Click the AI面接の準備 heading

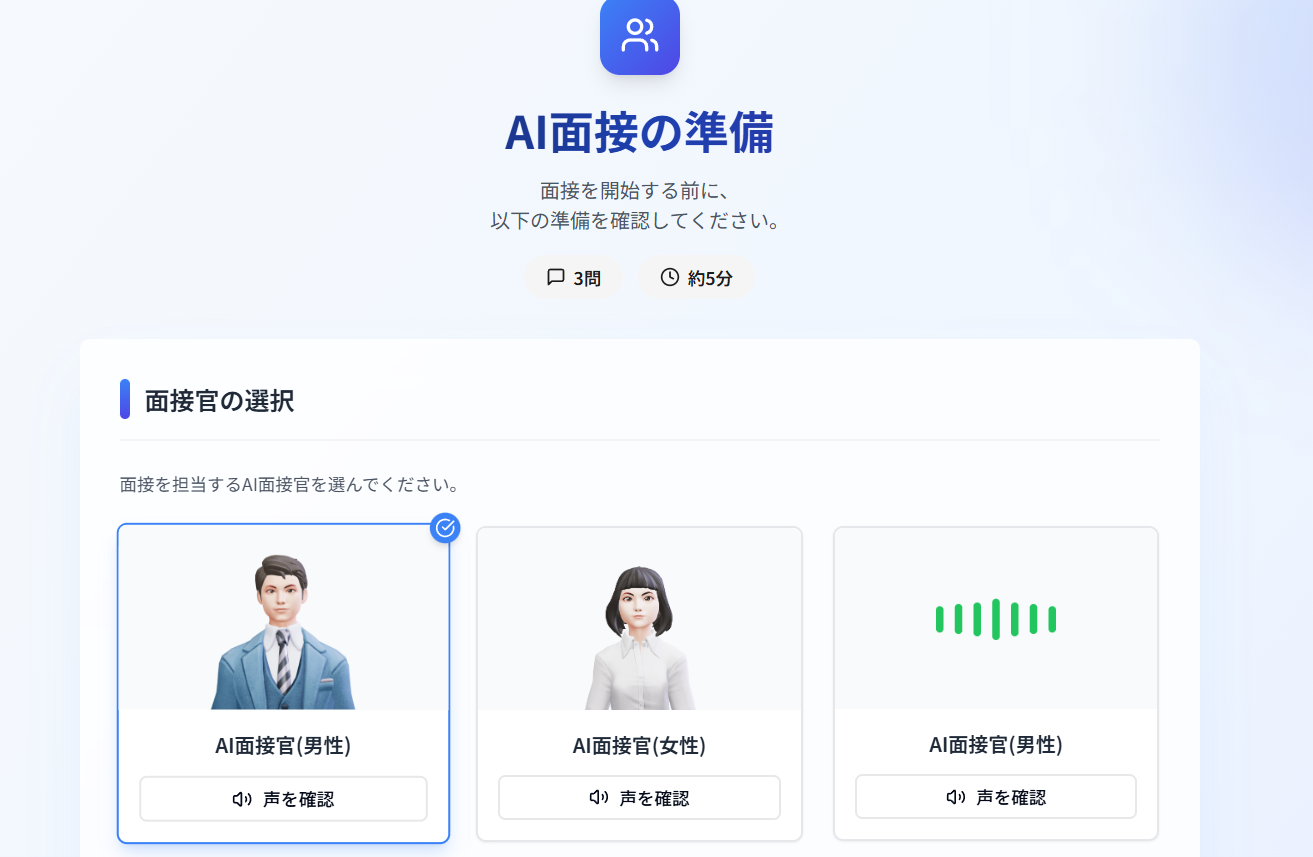click(639, 133)
